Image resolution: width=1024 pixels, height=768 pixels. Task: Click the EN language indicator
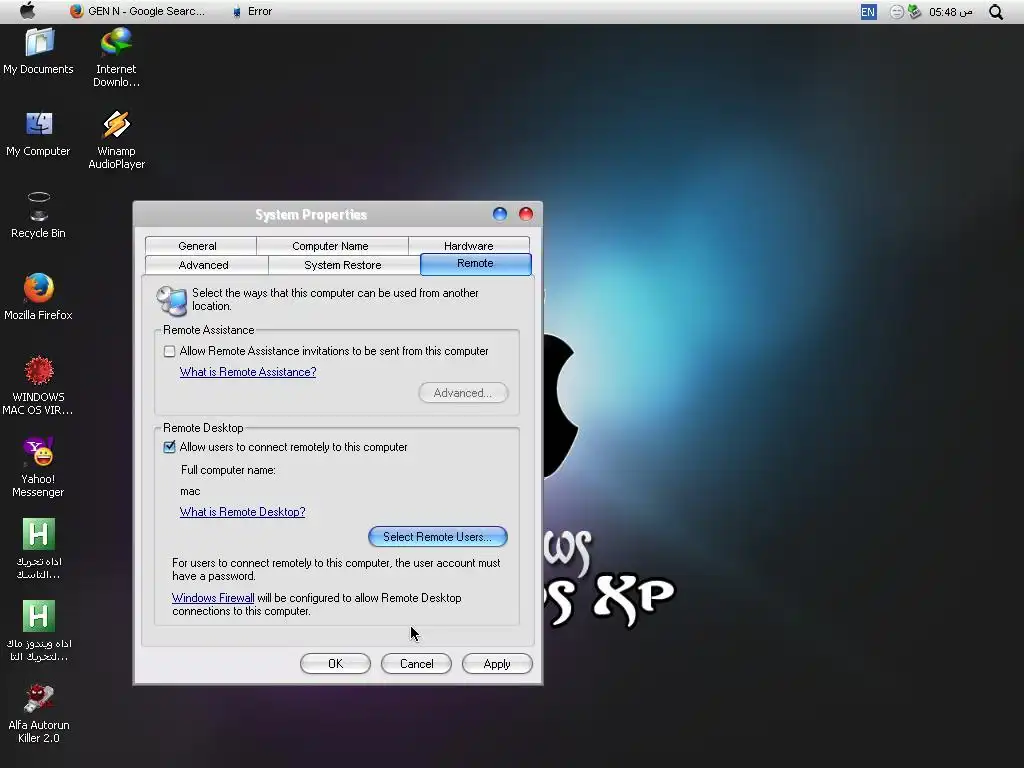click(868, 12)
